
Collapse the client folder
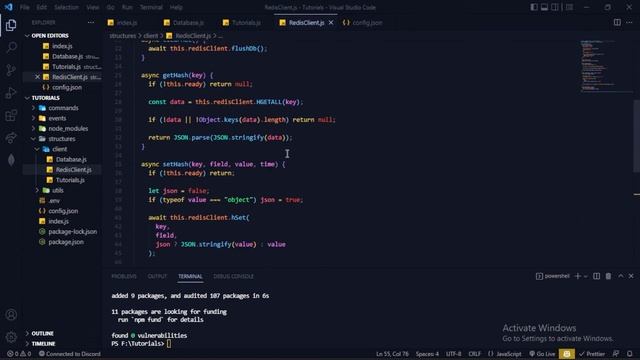click(x=59, y=149)
